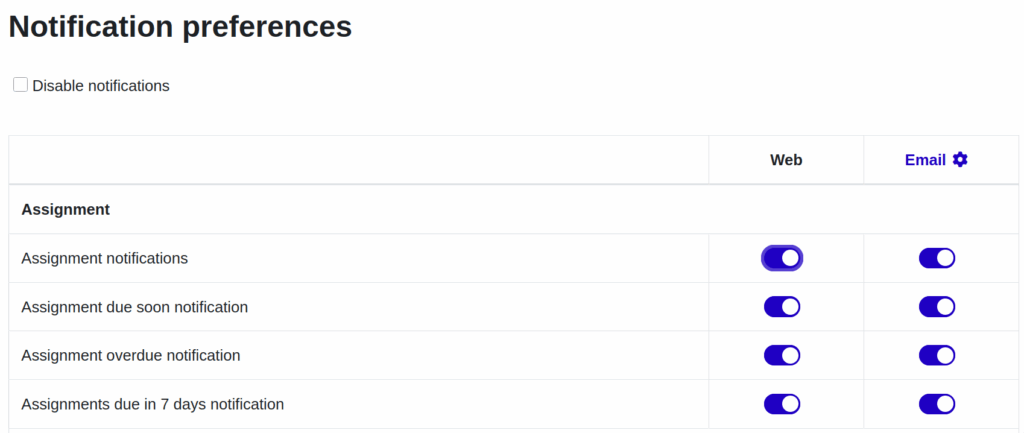The width and height of the screenshot is (1024, 433).
Task: Toggle Web for Assignment notifications
Action: (782, 258)
